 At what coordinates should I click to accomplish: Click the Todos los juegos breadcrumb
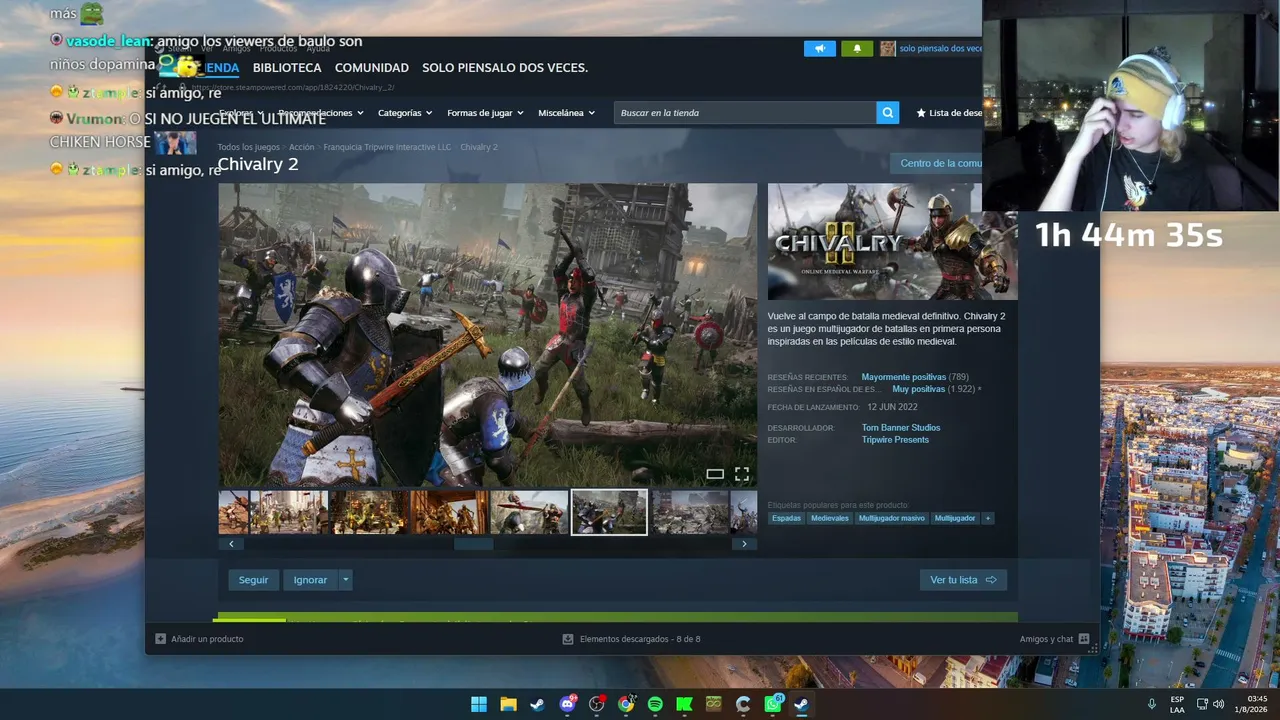click(x=249, y=147)
